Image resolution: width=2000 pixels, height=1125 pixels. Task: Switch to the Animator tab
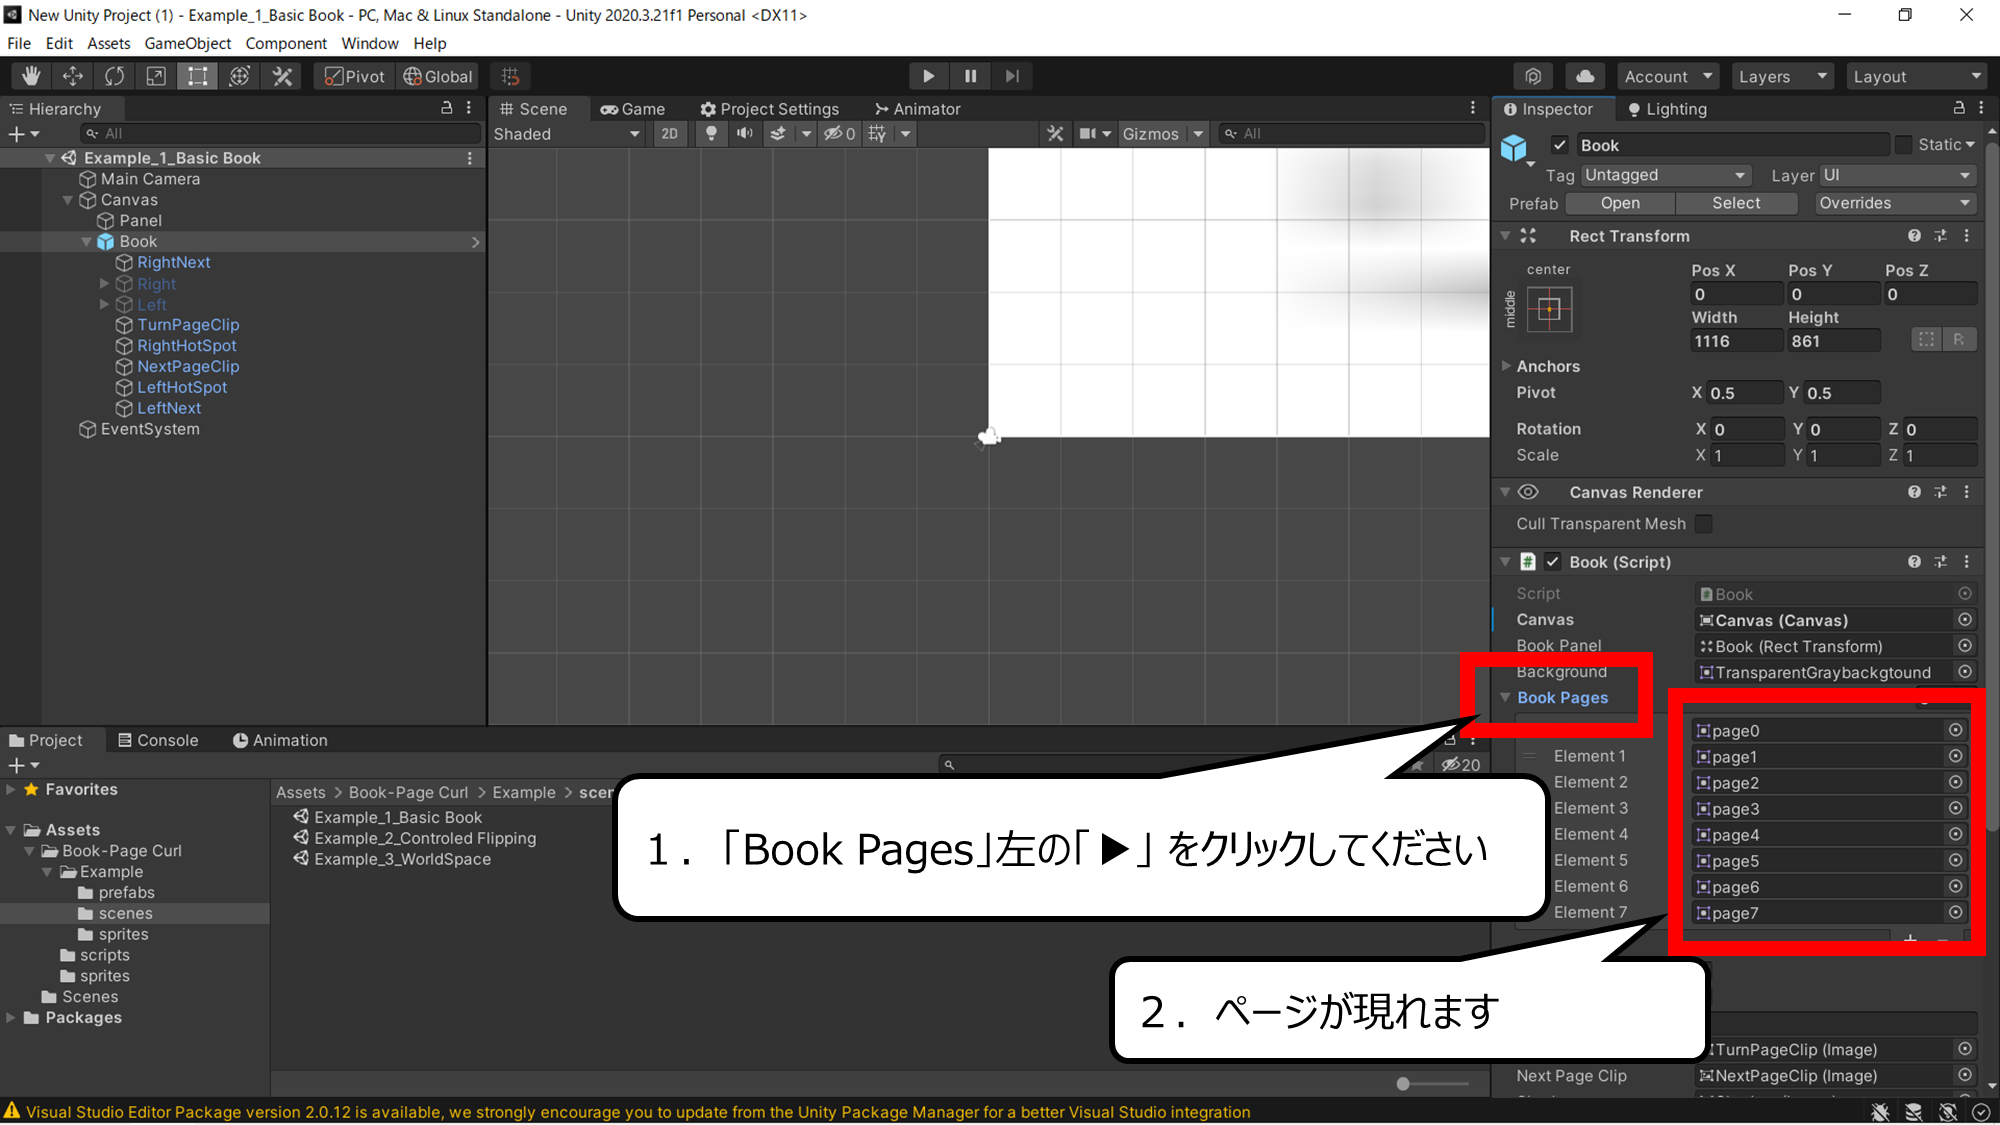(x=917, y=109)
